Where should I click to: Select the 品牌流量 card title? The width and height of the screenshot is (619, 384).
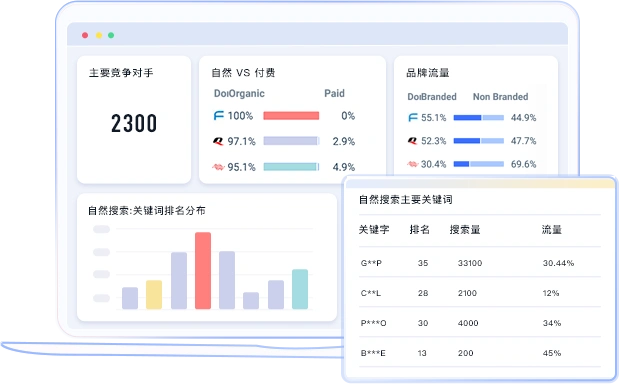tap(428, 73)
